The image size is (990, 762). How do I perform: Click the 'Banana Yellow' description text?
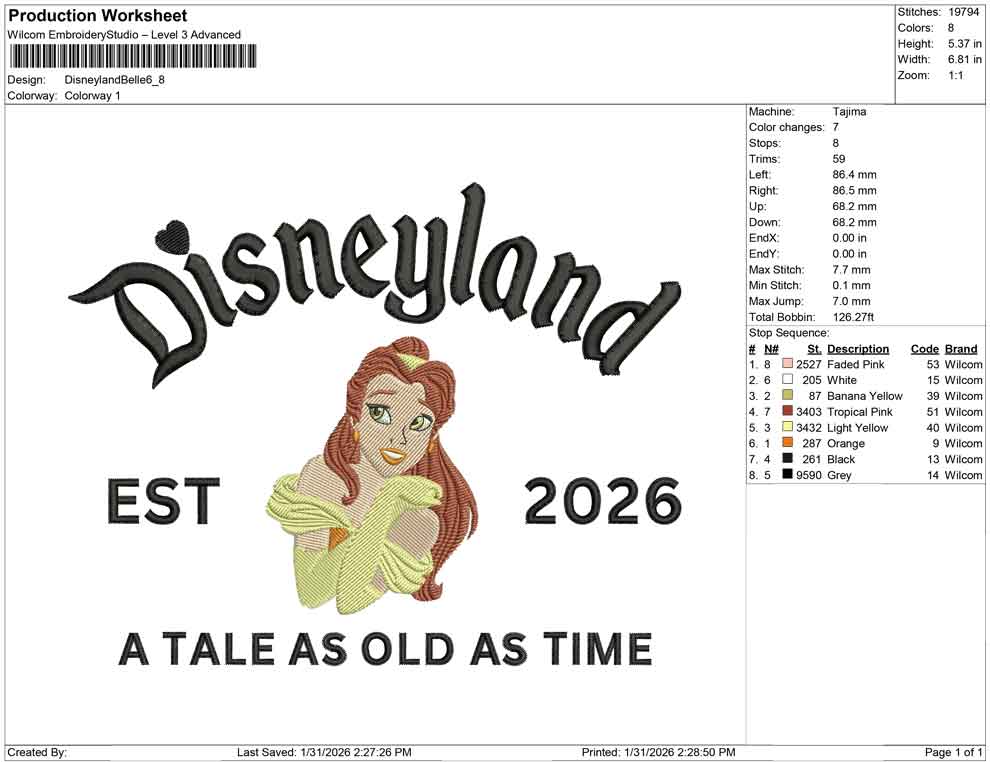click(x=864, y=396)
